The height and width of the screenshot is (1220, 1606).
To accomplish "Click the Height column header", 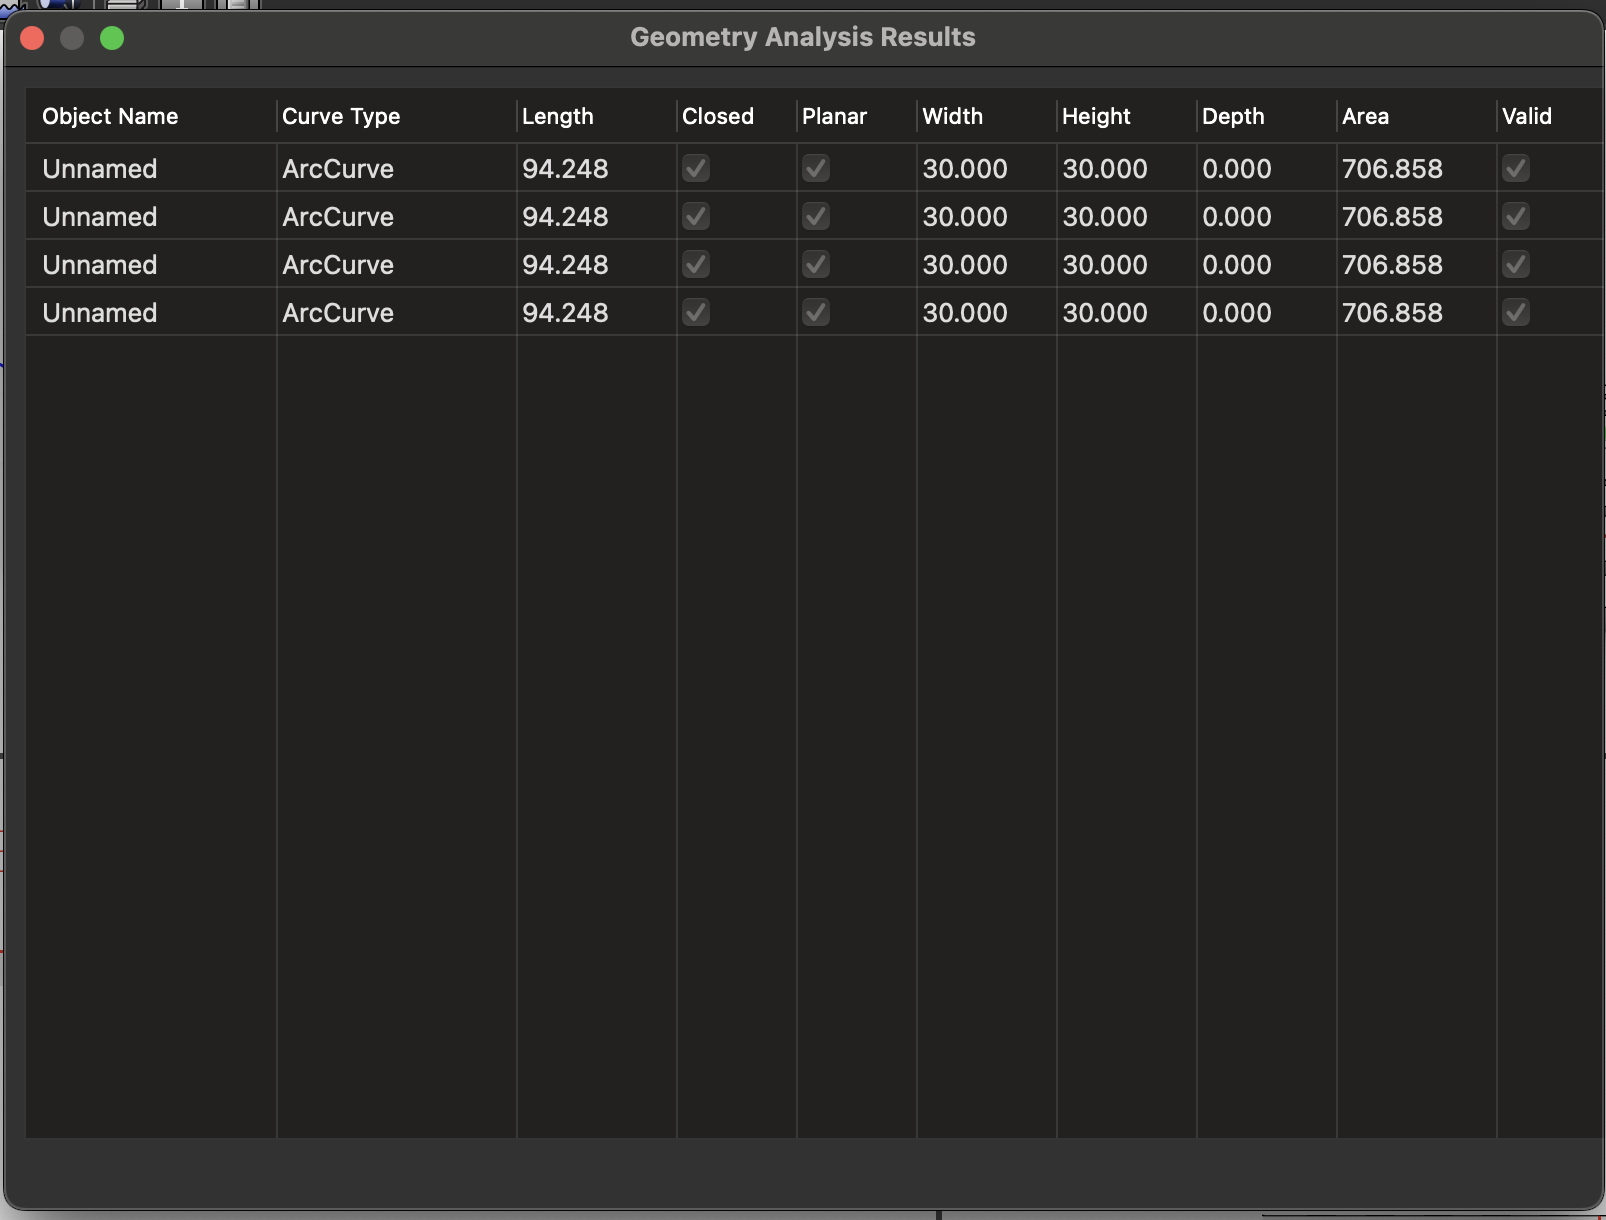I will [1096, 116].
